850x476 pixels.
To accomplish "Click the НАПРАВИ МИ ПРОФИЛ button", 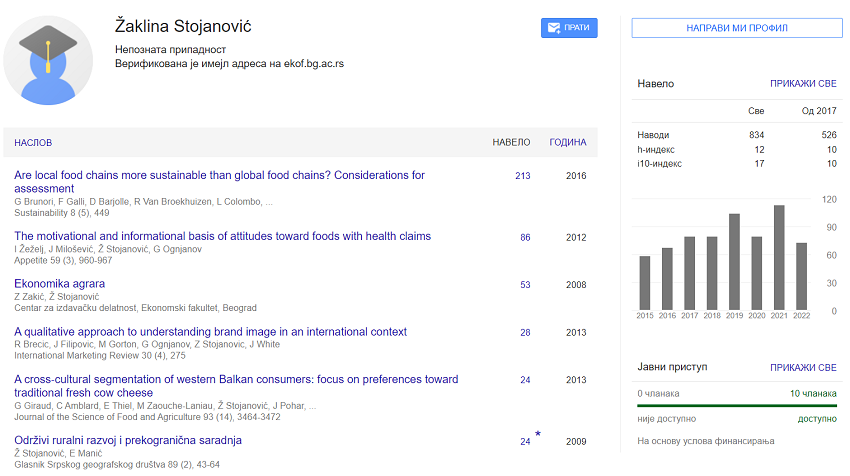I will (737, 28).
